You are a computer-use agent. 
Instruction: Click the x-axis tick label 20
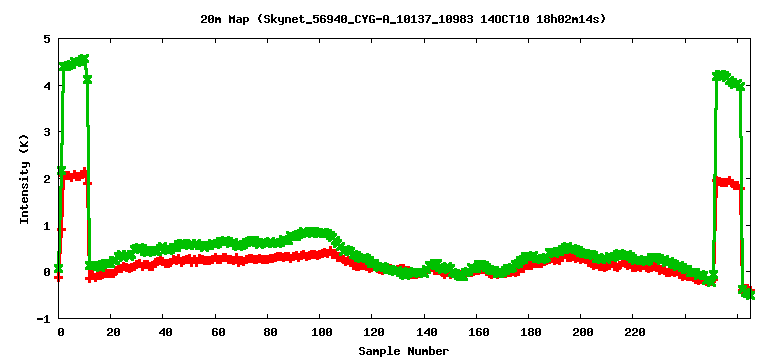114,333
